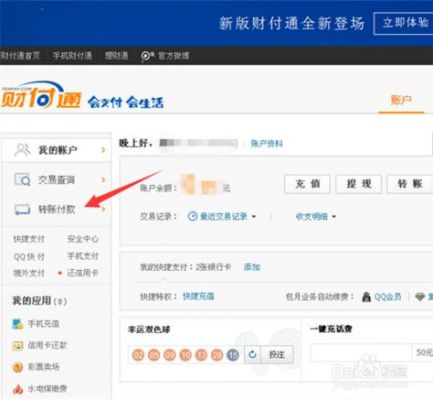Click the 转账付款 transfer icon
The image size is (433, 400).
tap(22, 209)
